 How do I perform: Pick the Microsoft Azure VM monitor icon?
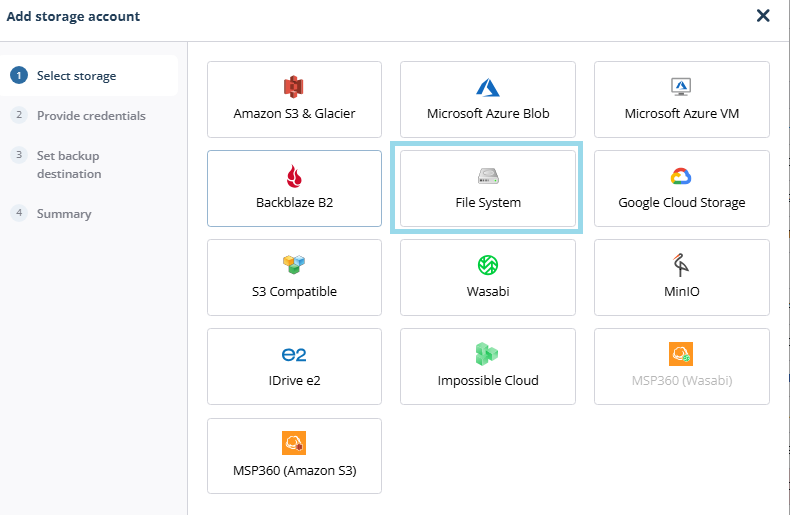coord(681,87)
